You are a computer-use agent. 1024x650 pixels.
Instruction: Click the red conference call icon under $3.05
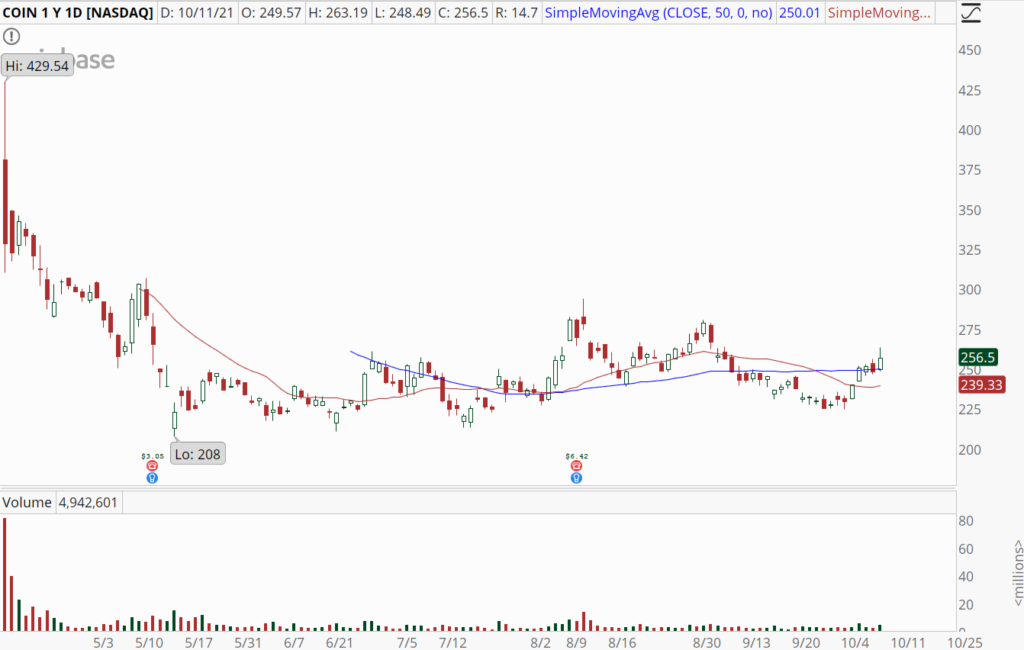(152, 466)
